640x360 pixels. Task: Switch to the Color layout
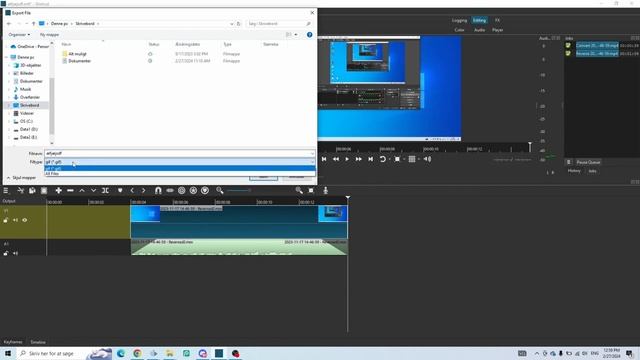point(459,30)
